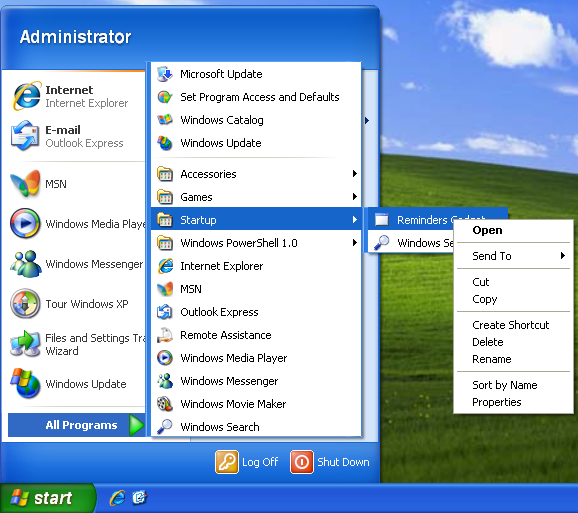The width and height of the screenshot is (578, 513).
Task: Click the pinned Outlook Express E-mail icon
Action: click(x=25, y=136)
